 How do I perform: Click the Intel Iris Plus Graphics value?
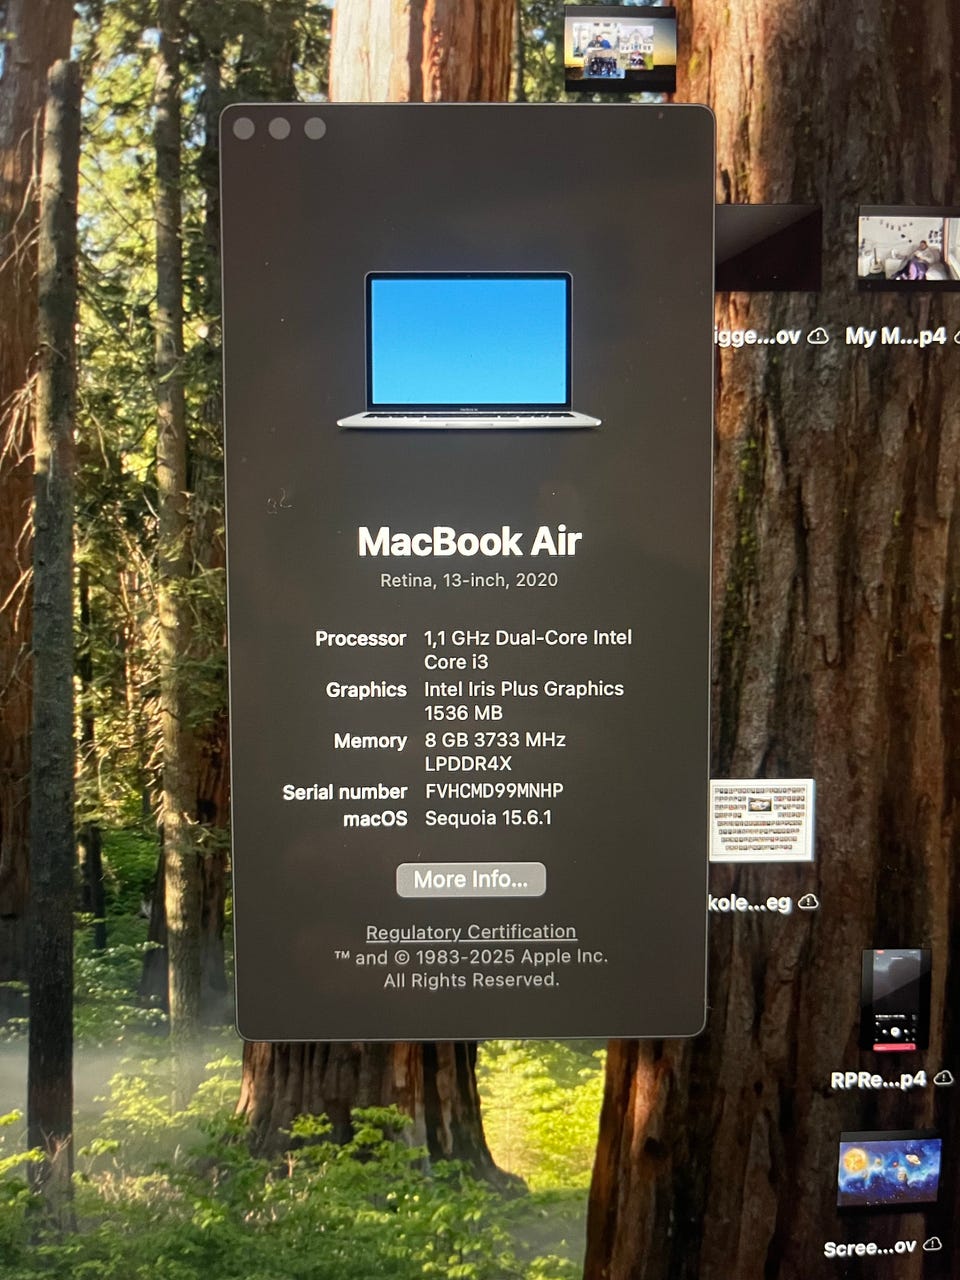pos(524,689)
